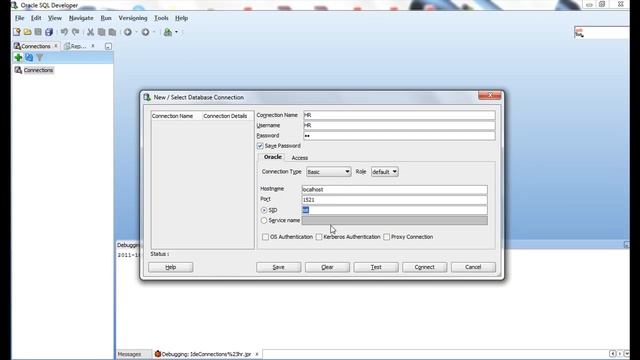
Task: Close the Connections panel tab
Action: [56, 46]
